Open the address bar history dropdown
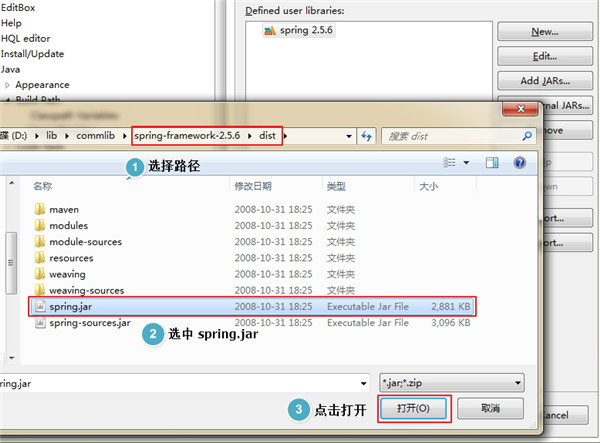The width and height of the screenshot is (600, 443). click(349, 136)
